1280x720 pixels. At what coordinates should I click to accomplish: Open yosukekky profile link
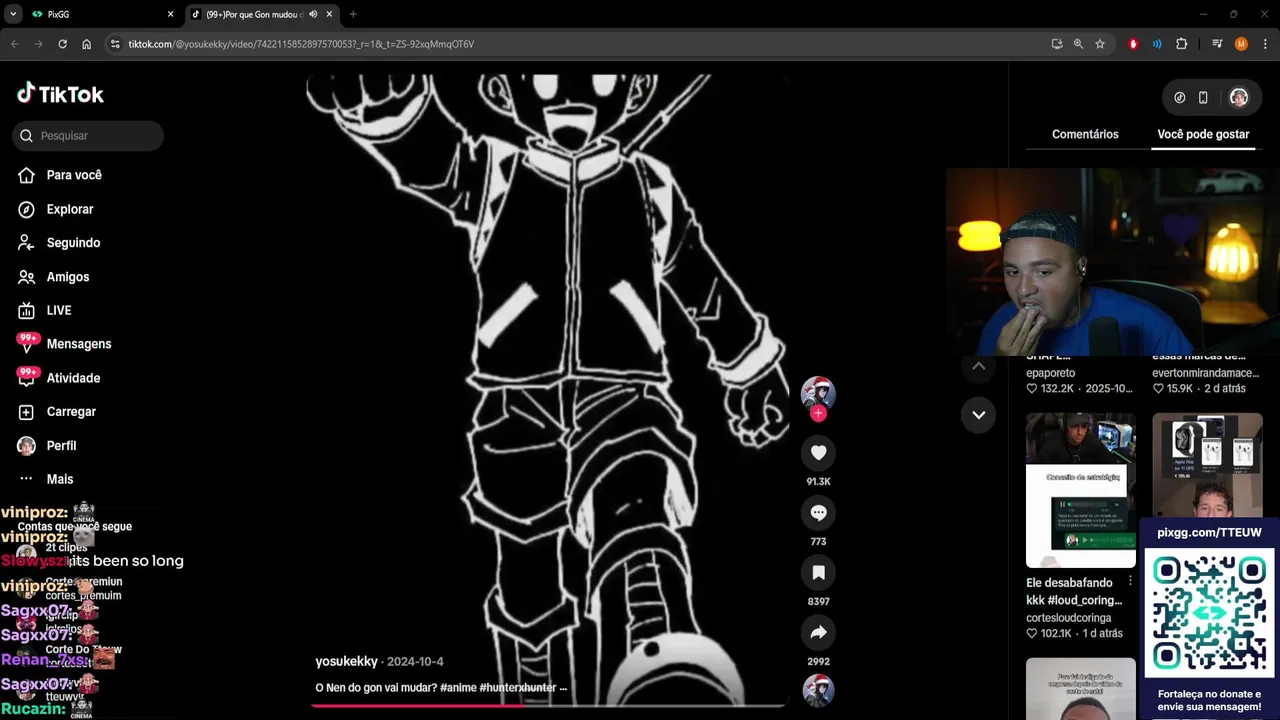pos(346,662)
